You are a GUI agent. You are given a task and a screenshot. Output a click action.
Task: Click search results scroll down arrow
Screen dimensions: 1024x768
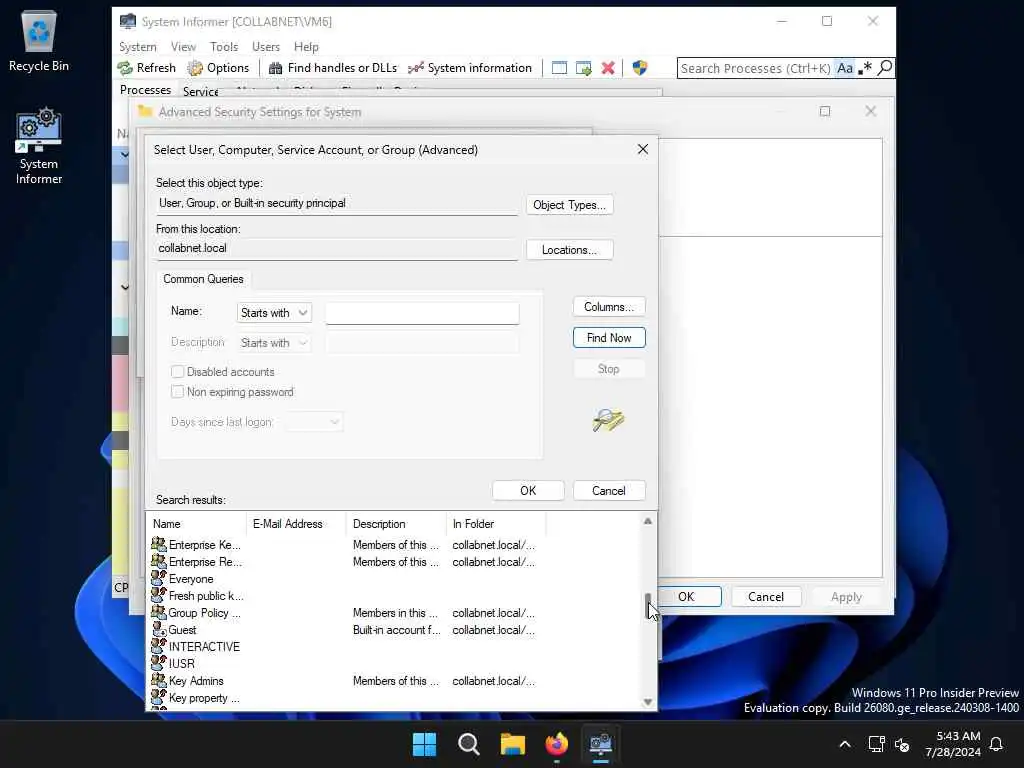point(648,702)
